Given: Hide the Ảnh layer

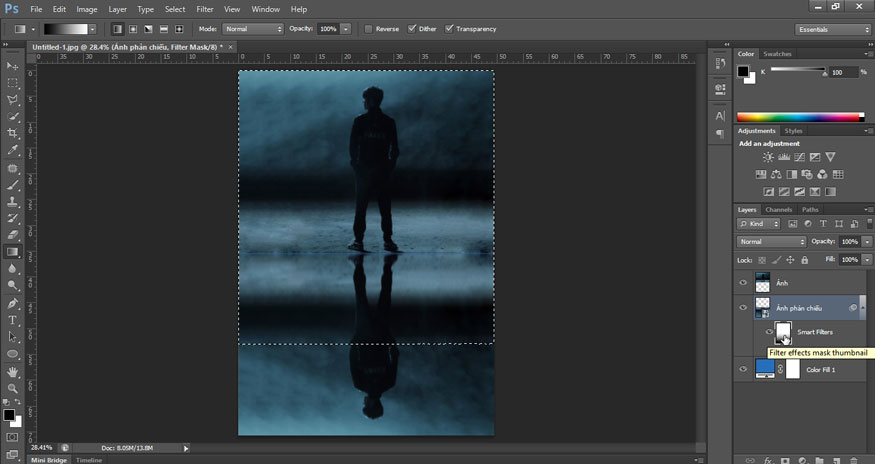Looking at the screenshot, I should (743, 283).
